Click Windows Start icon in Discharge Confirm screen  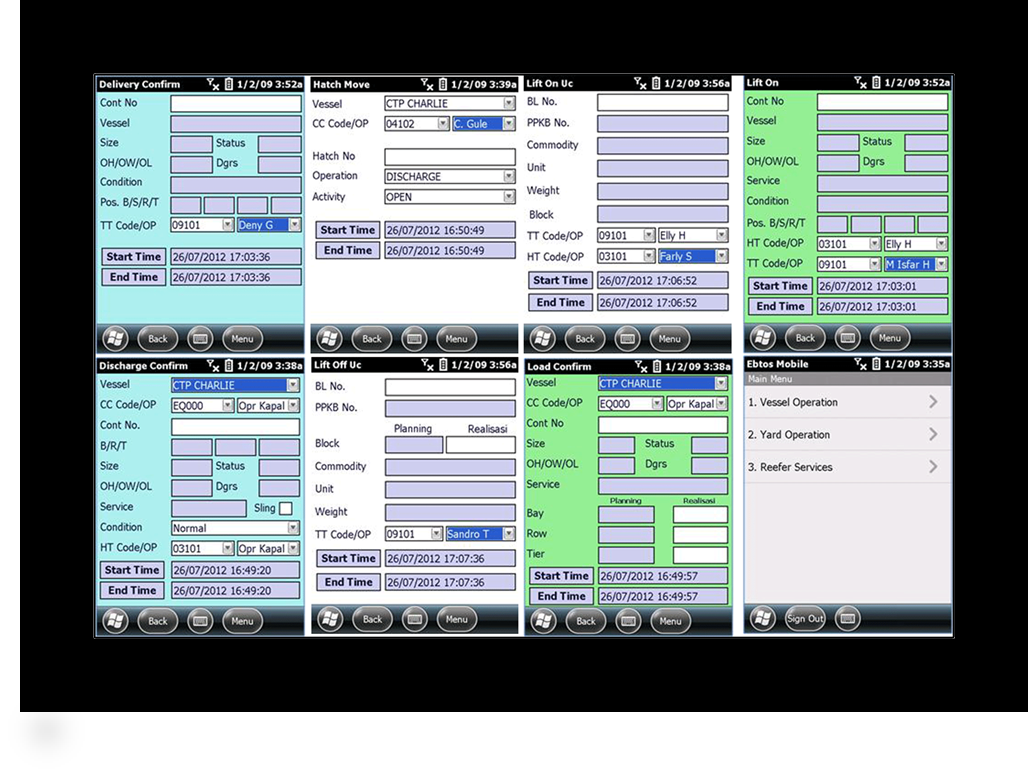(115, 621)
